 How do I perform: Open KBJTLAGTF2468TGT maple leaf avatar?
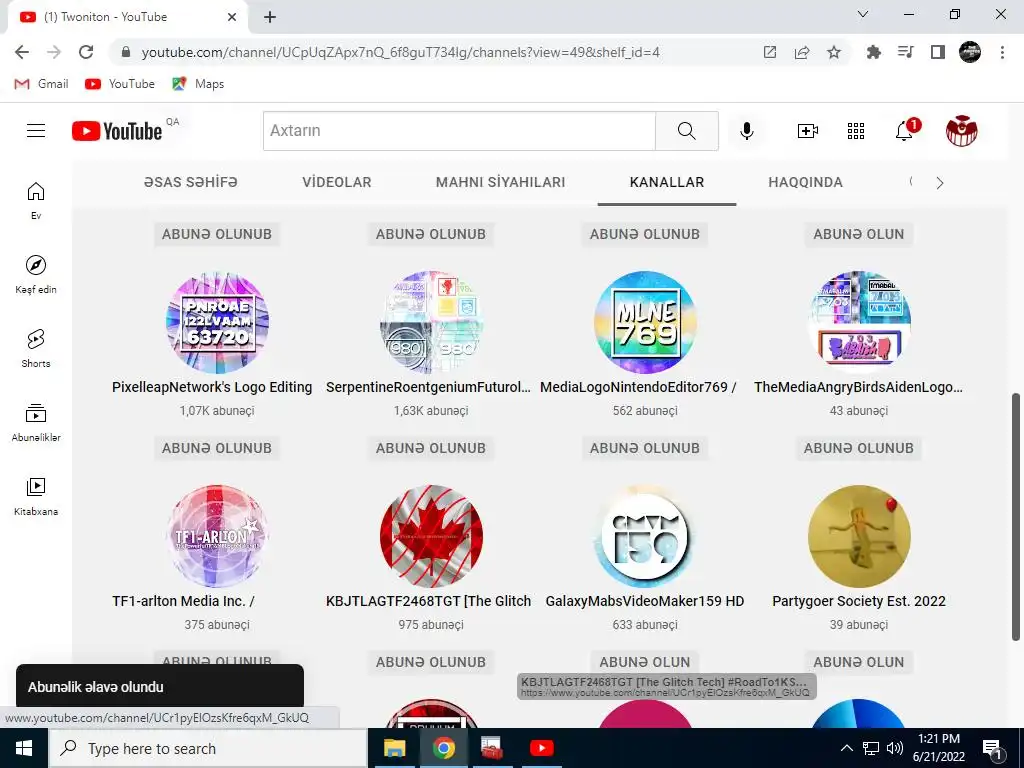[x=431, y=536]
